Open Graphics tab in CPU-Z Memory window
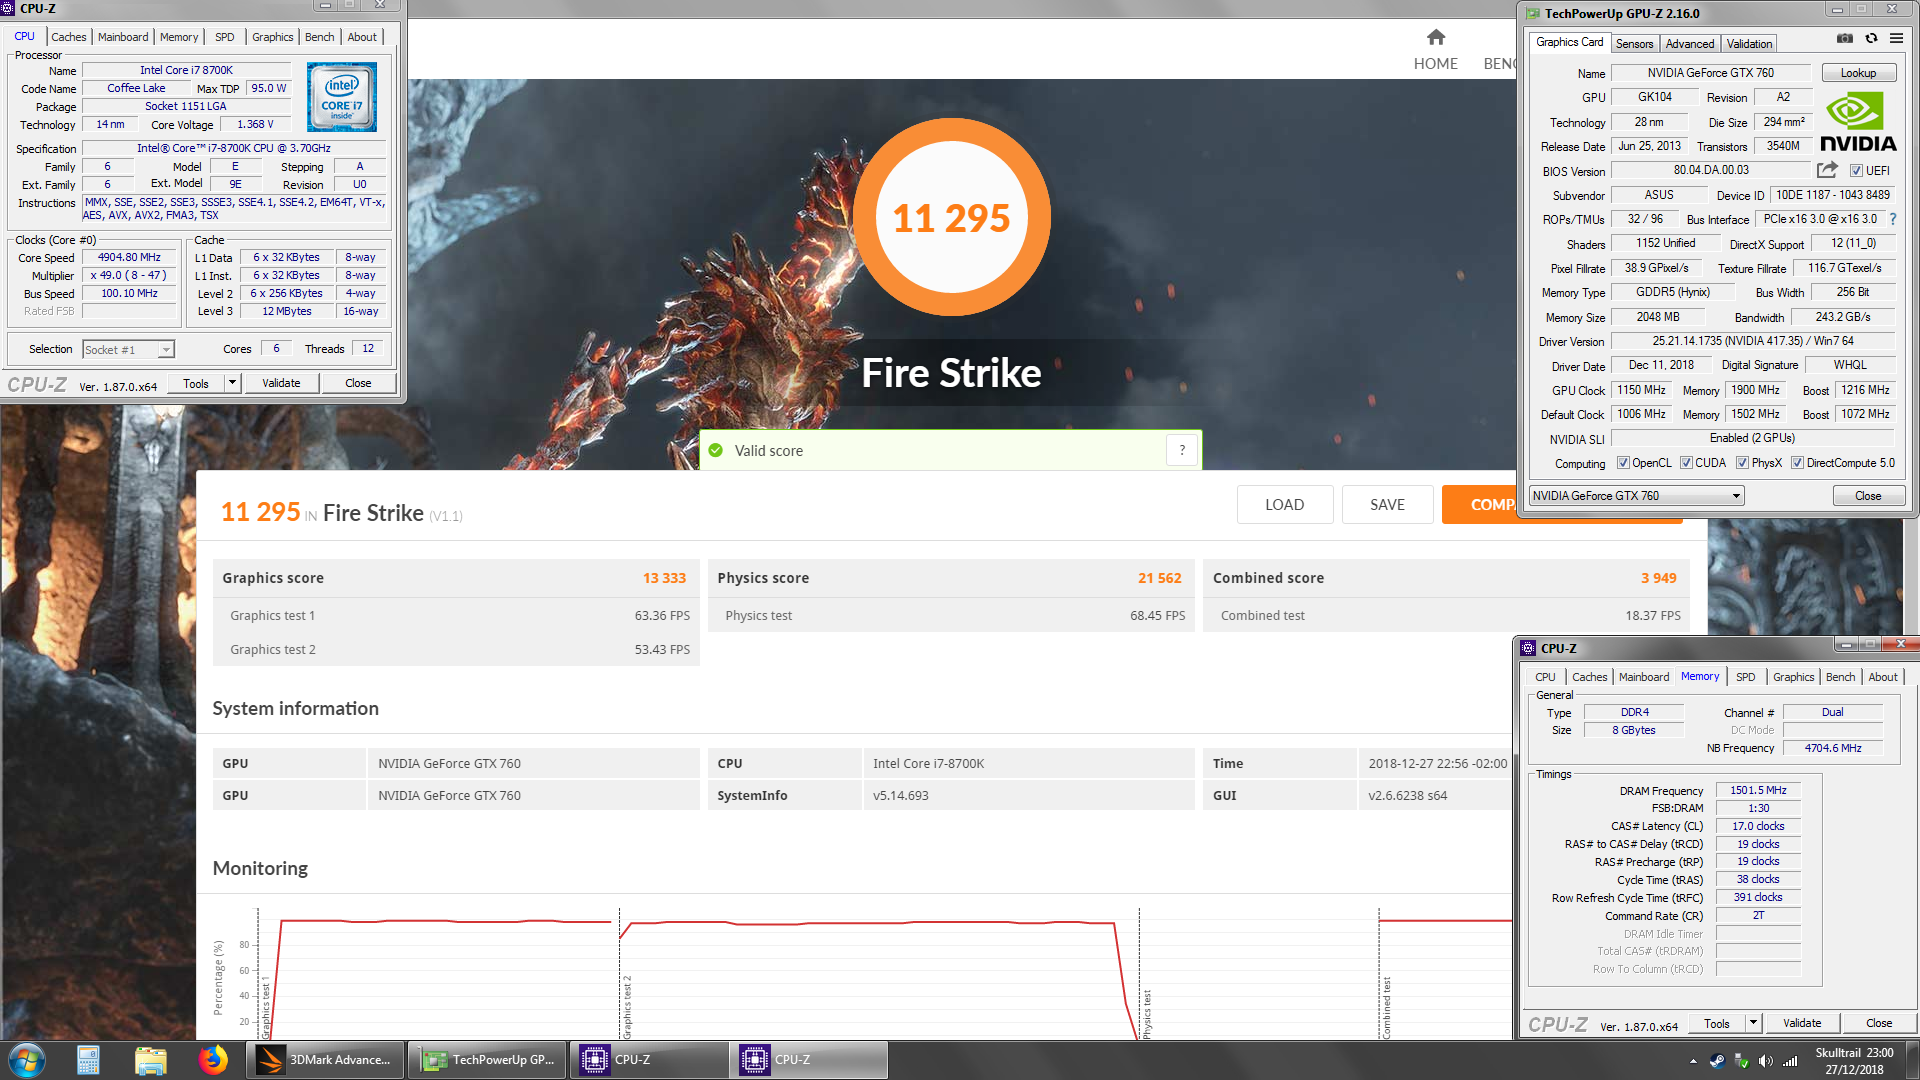The image size is (1920, 1080). [x=1793, y=677]
